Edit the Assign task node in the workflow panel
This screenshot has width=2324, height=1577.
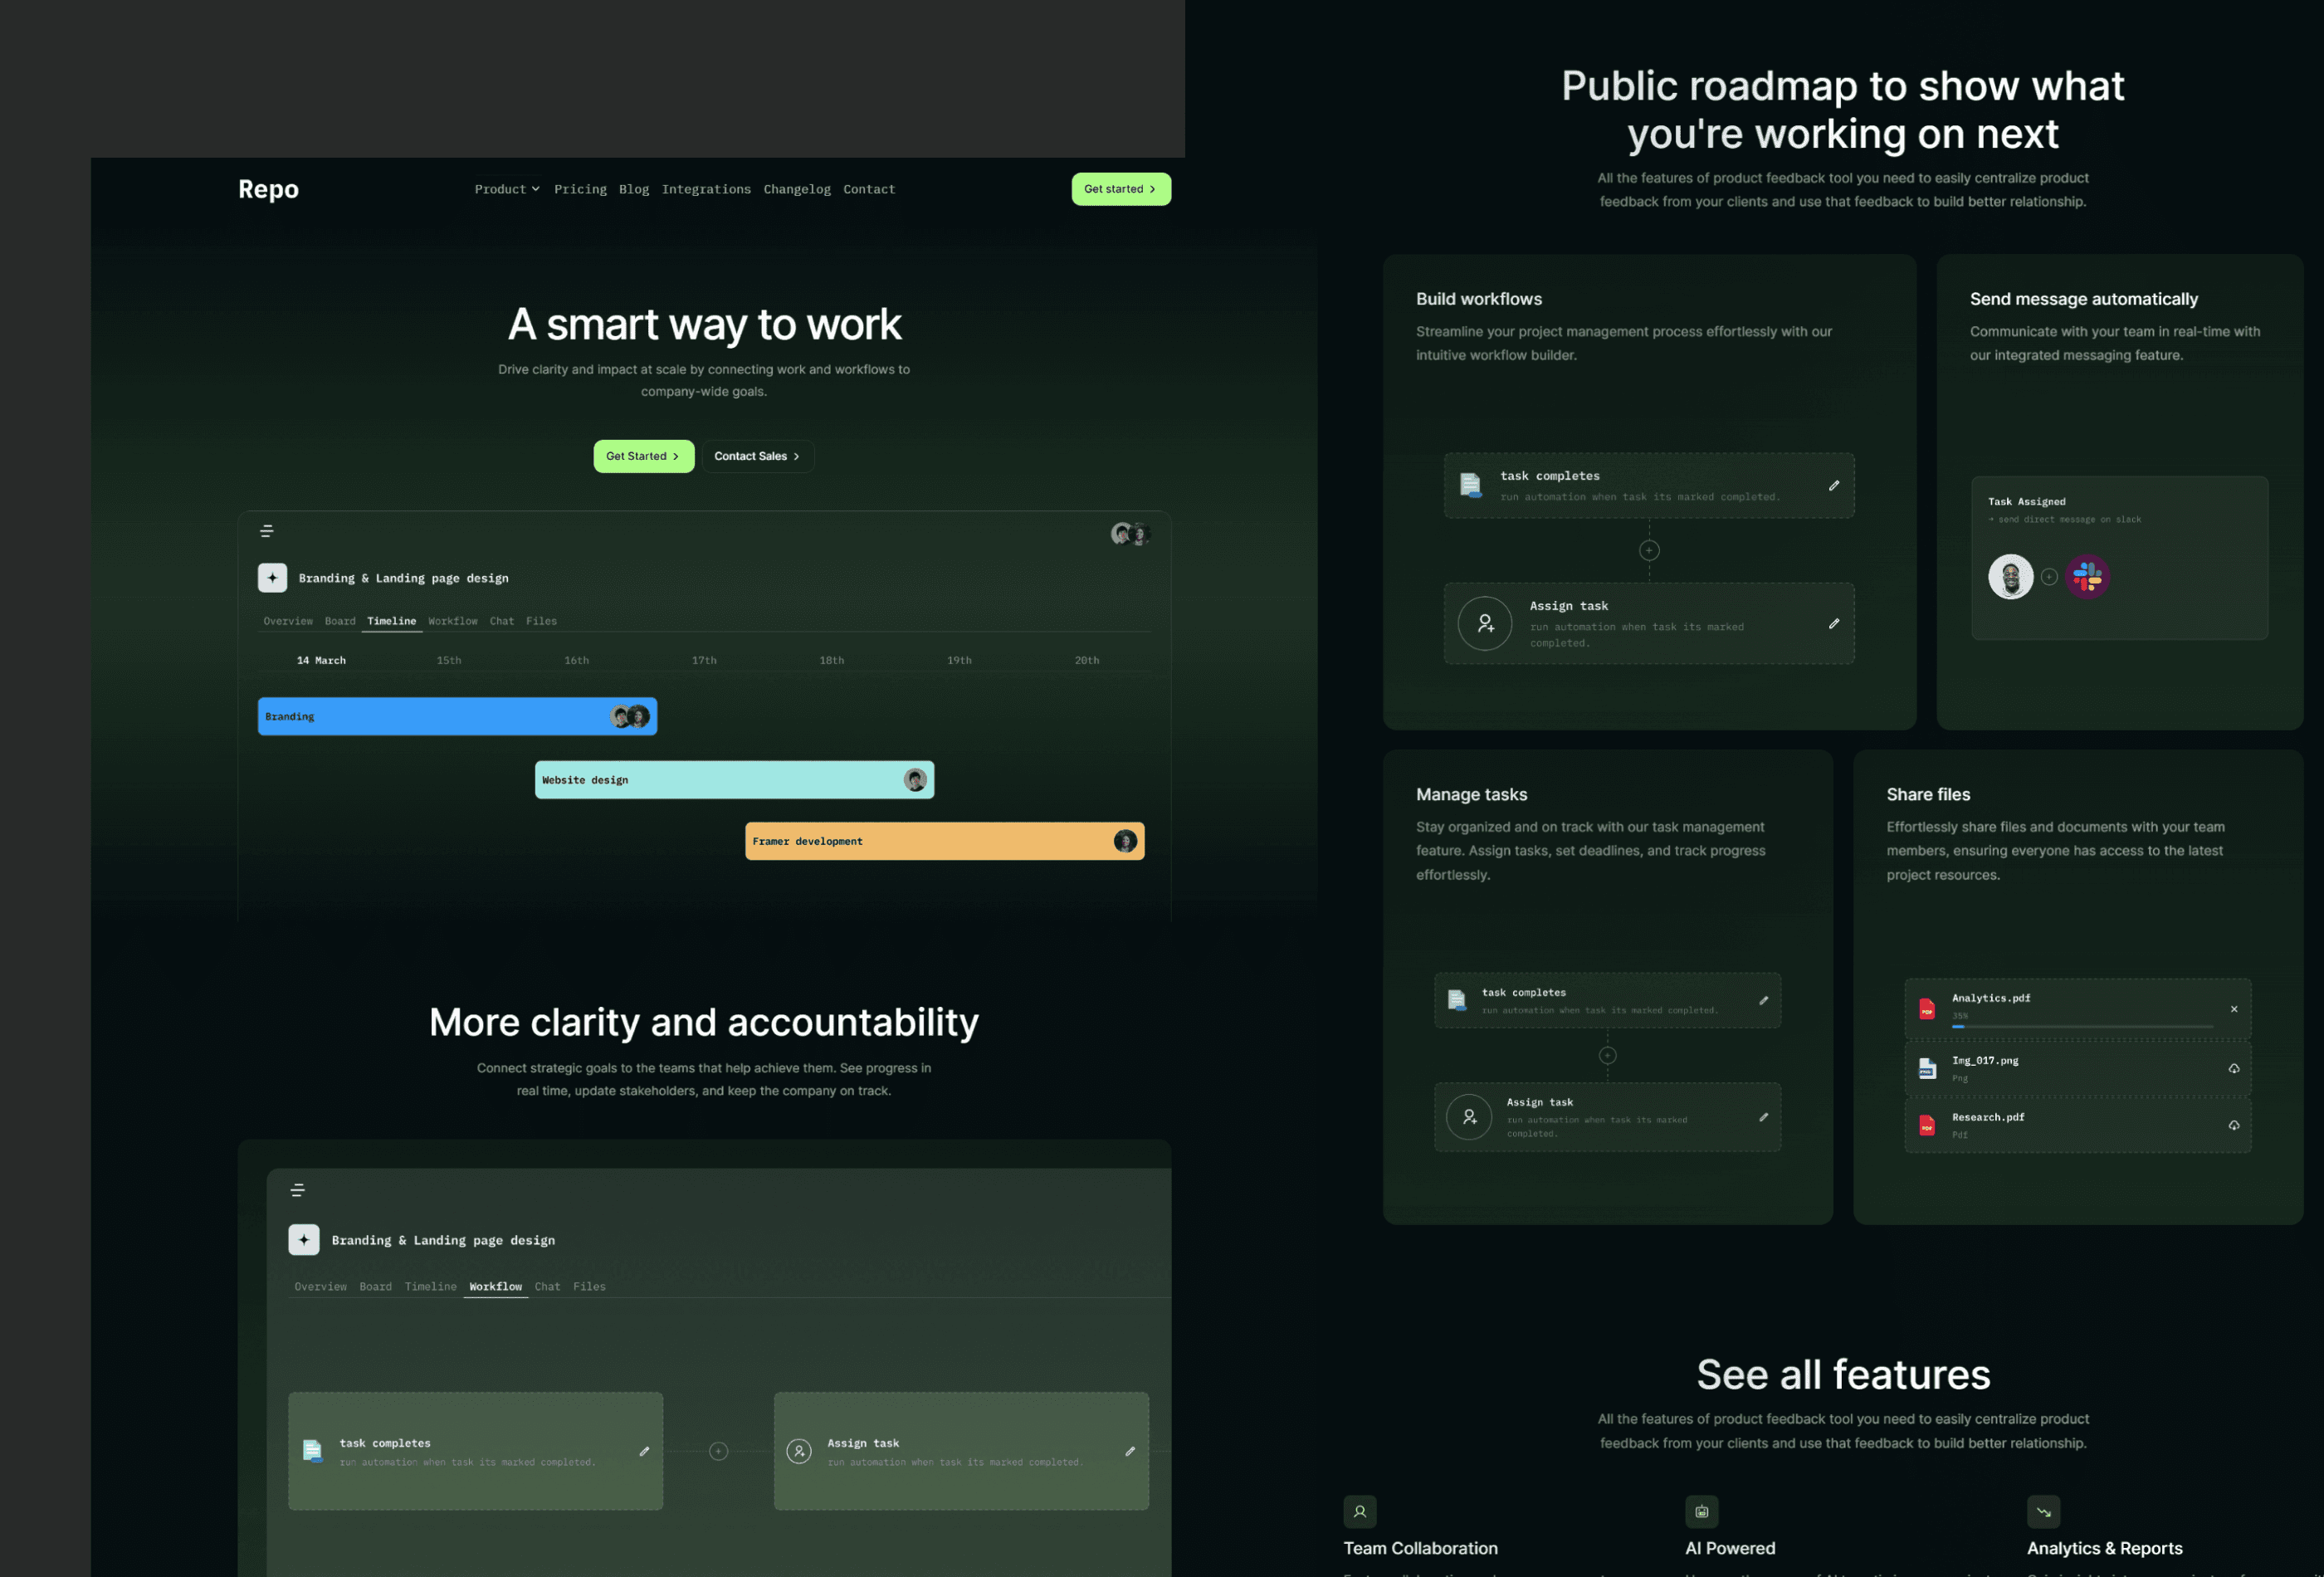coord(1130,1452)
